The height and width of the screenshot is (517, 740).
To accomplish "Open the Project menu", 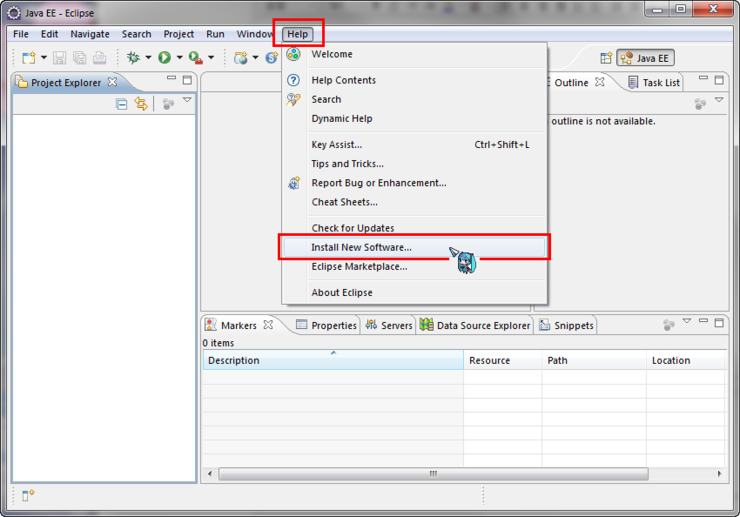I will click(178, 34).
